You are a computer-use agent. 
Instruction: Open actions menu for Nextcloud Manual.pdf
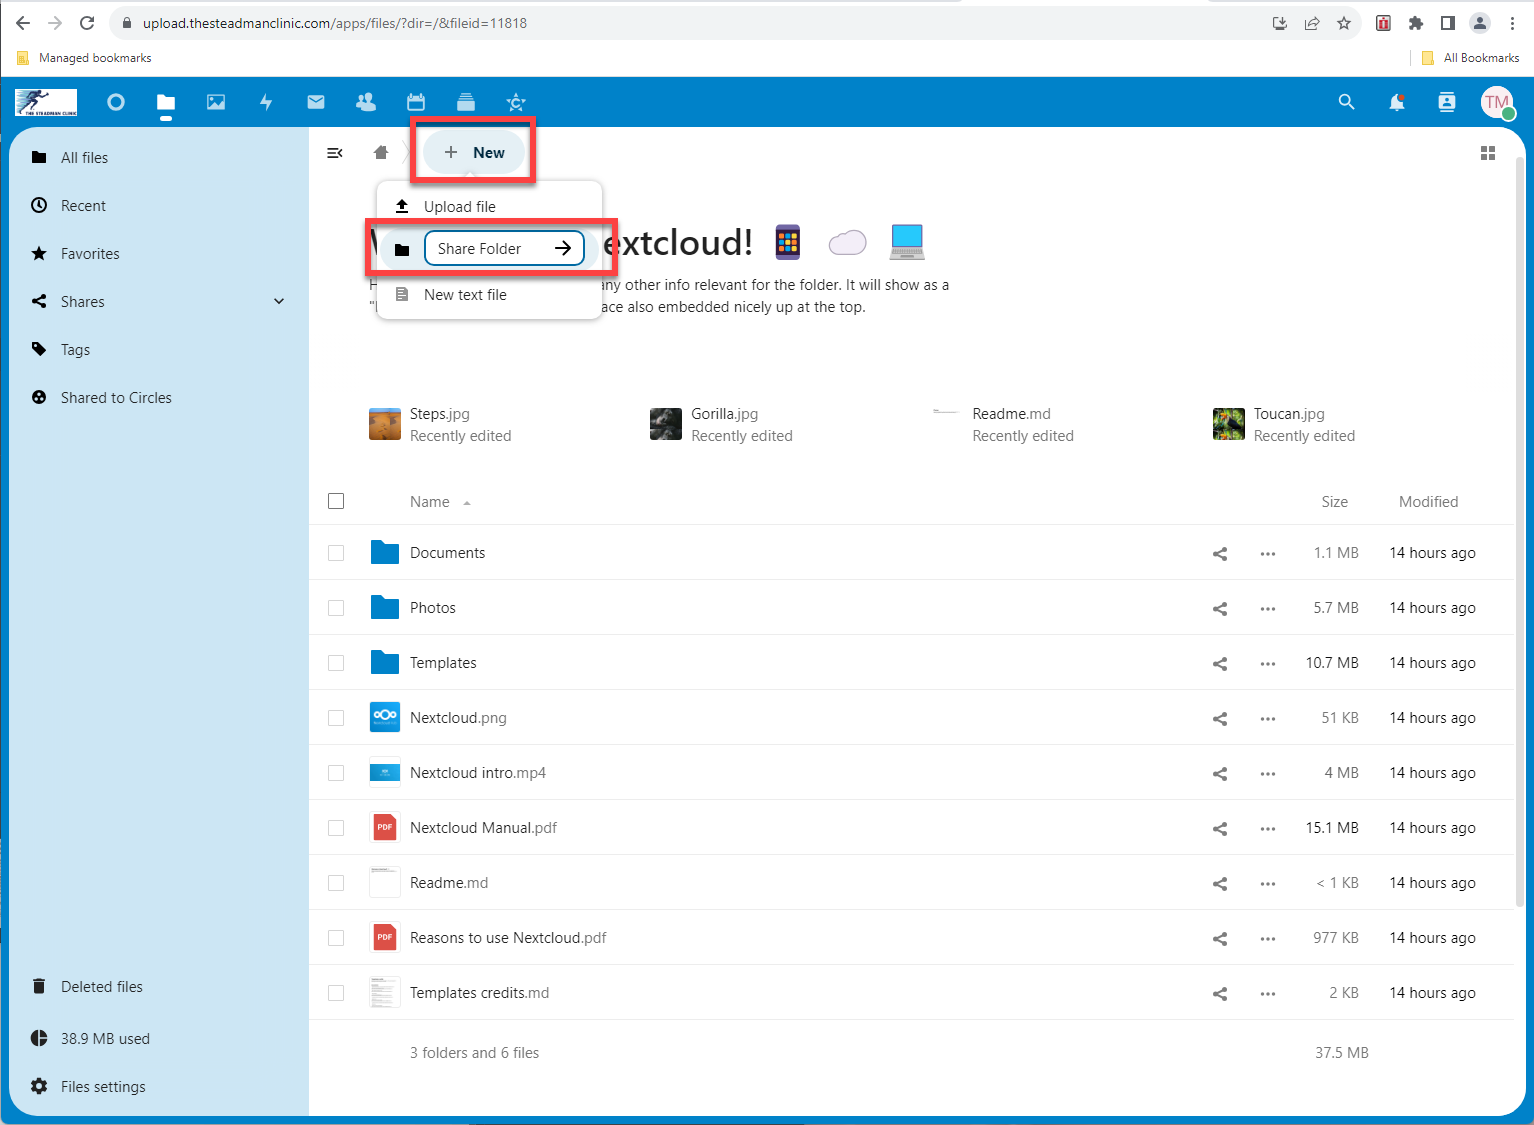[1268, 828]
